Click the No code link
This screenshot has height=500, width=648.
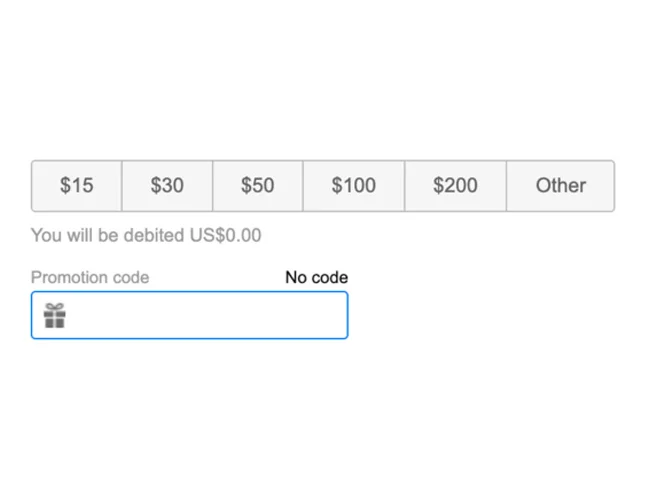(x=317, y=277)
